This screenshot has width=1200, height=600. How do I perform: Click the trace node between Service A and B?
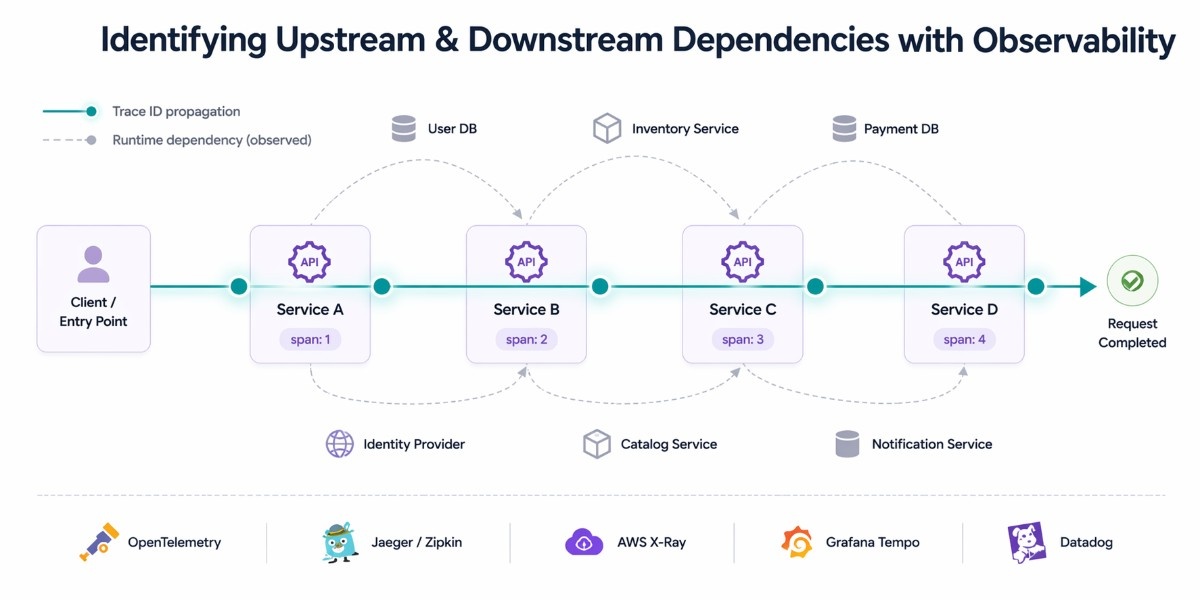[x=381, y=287]
